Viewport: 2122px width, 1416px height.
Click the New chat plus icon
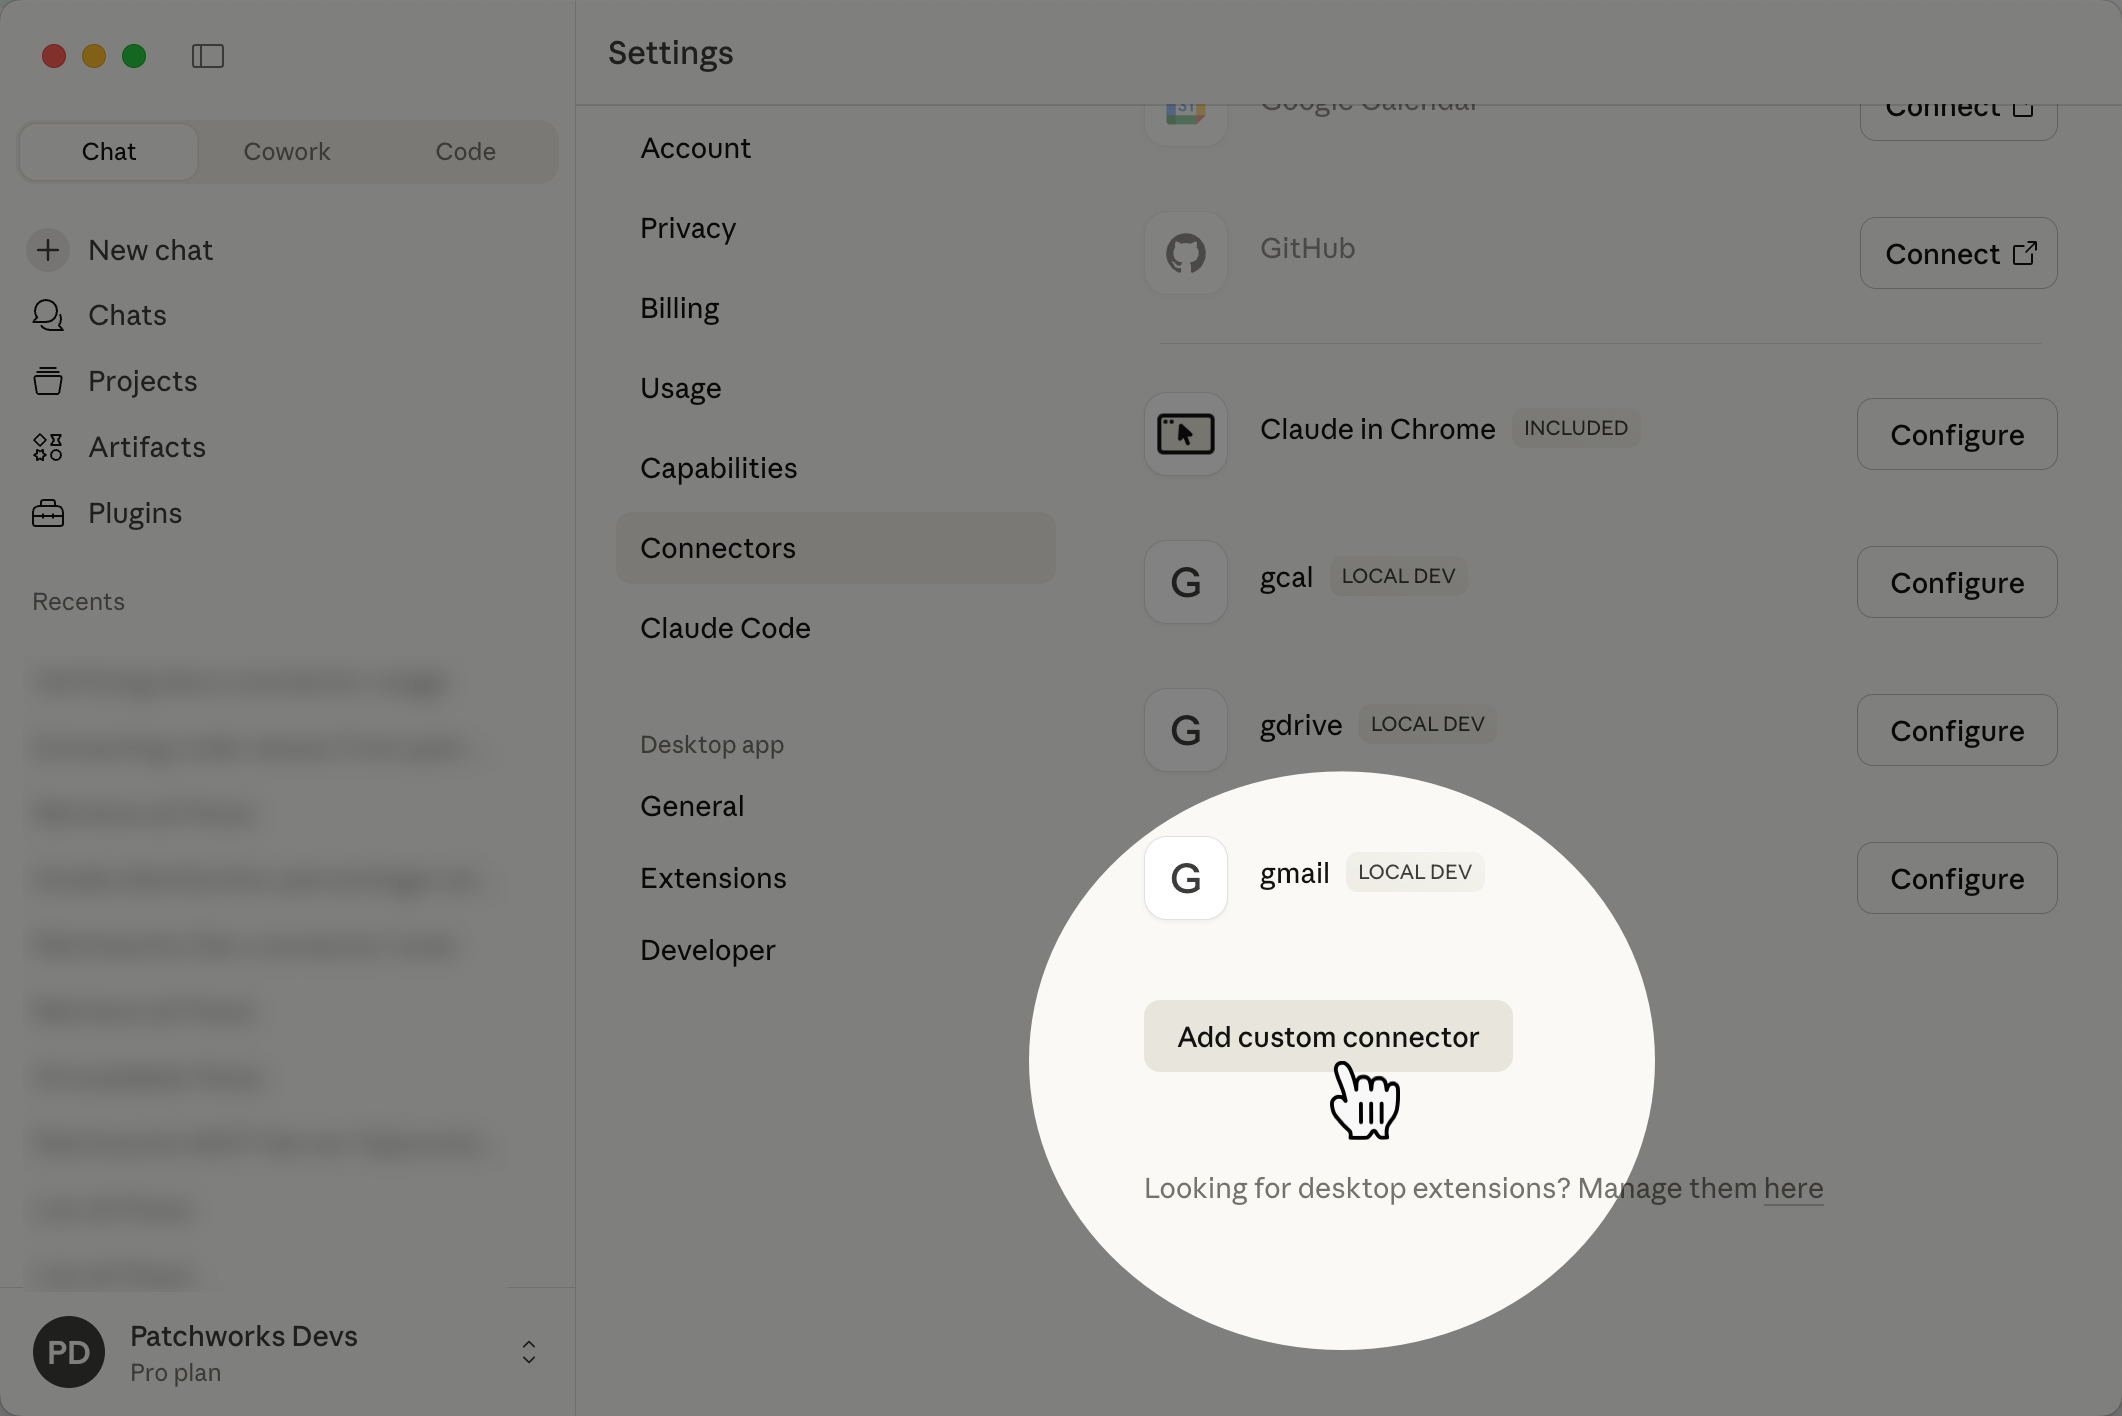tap(48, 250)
